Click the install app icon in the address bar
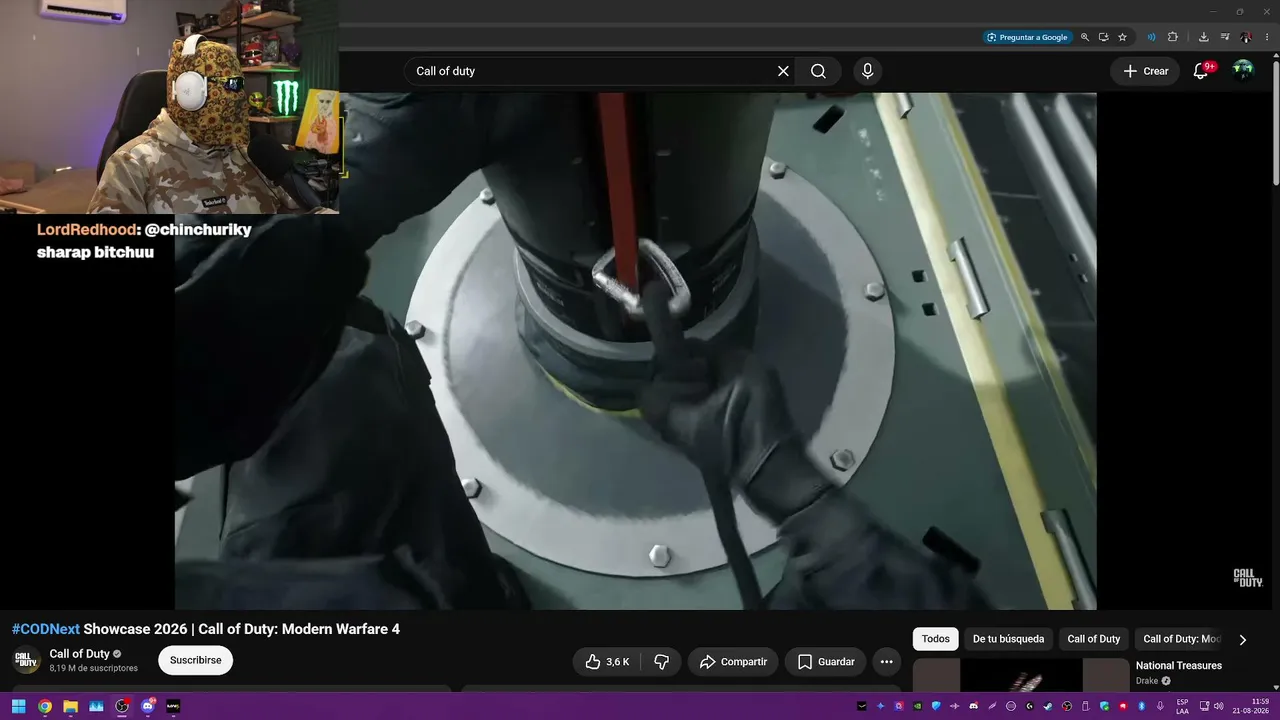Viewport: 1280px width, 720px height. [x=1104, y=37]
